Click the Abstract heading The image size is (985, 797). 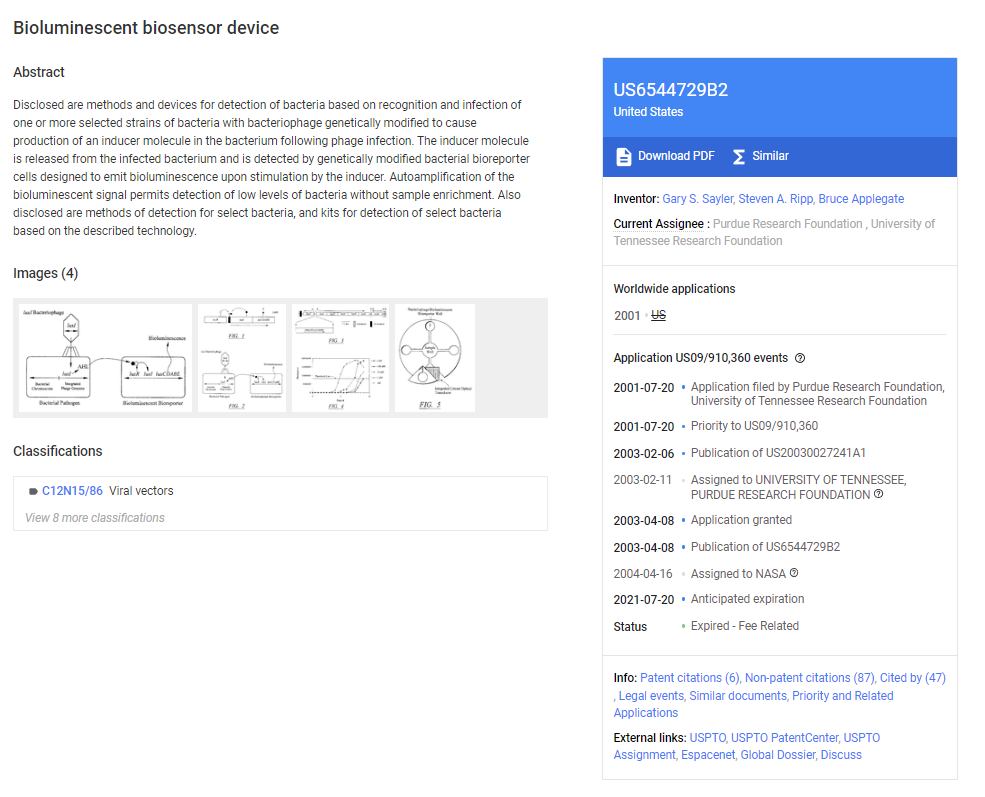[x=39, y=72]
